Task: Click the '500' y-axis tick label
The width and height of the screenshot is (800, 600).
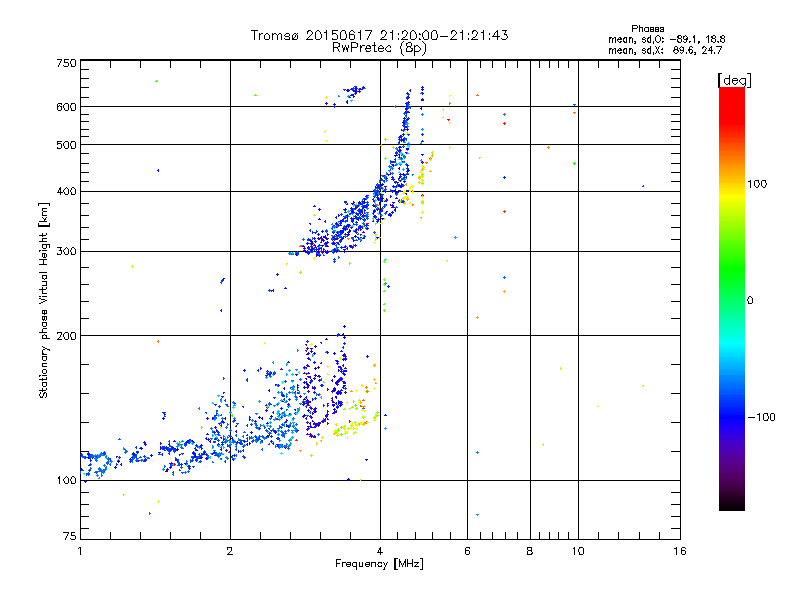Action: point(67,145)
